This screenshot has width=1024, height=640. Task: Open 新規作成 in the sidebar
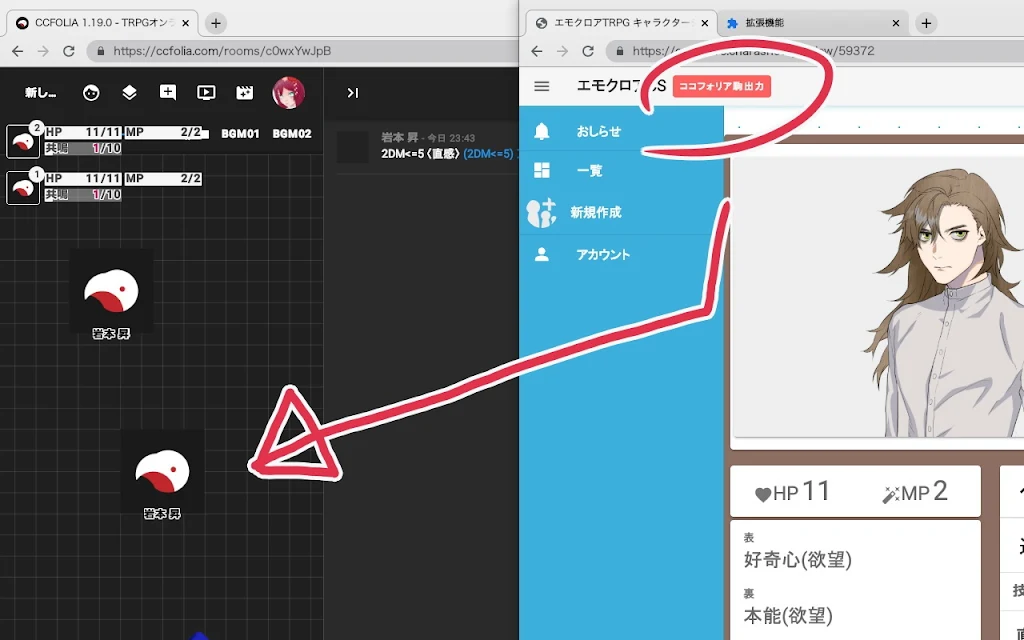(621, 212)
